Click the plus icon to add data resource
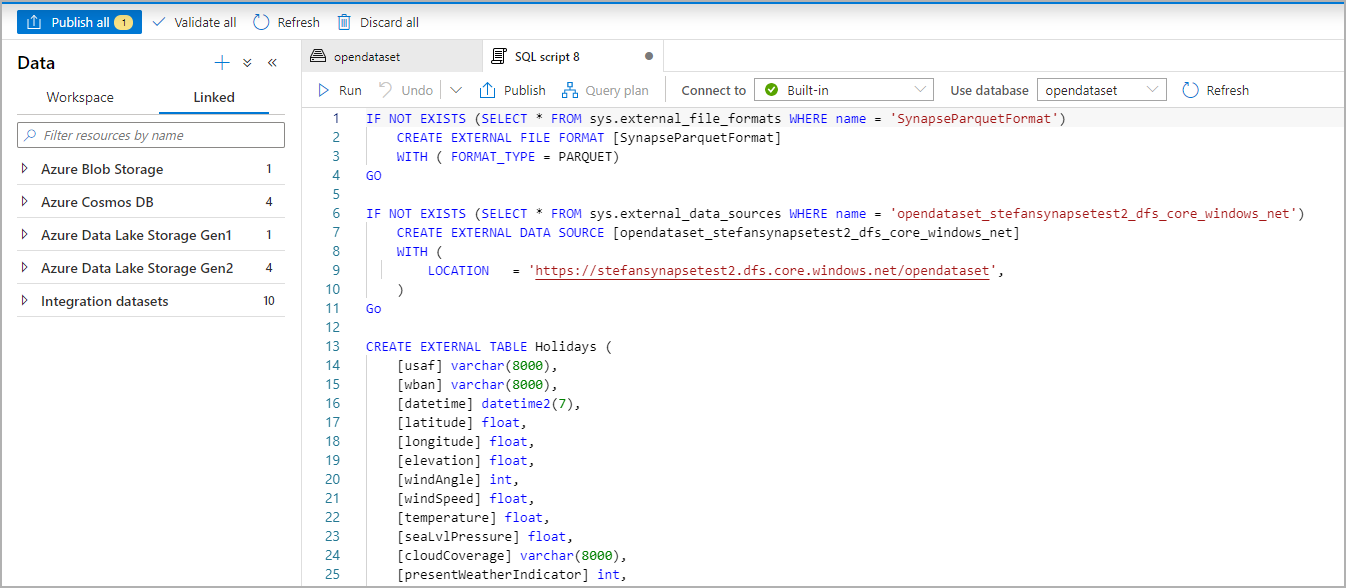This screenshot has height=588, width=1346. (222, 63)
